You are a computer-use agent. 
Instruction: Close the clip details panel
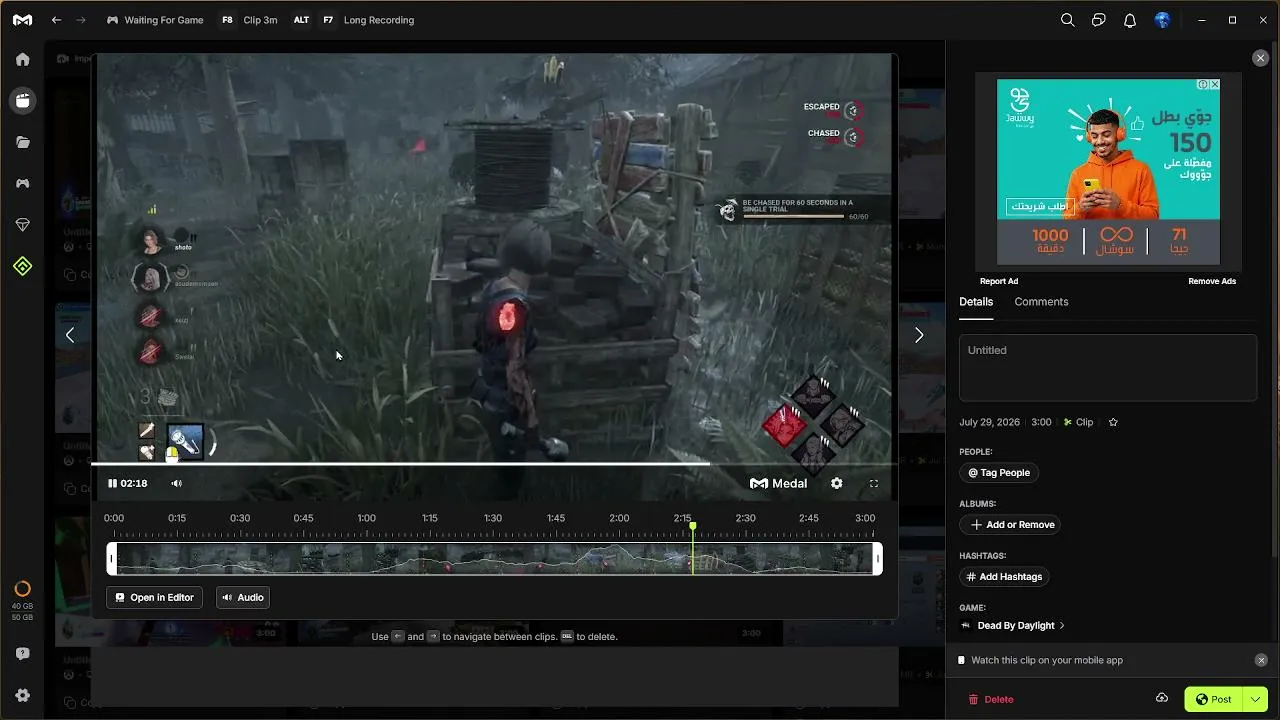tap(1260, 58)
